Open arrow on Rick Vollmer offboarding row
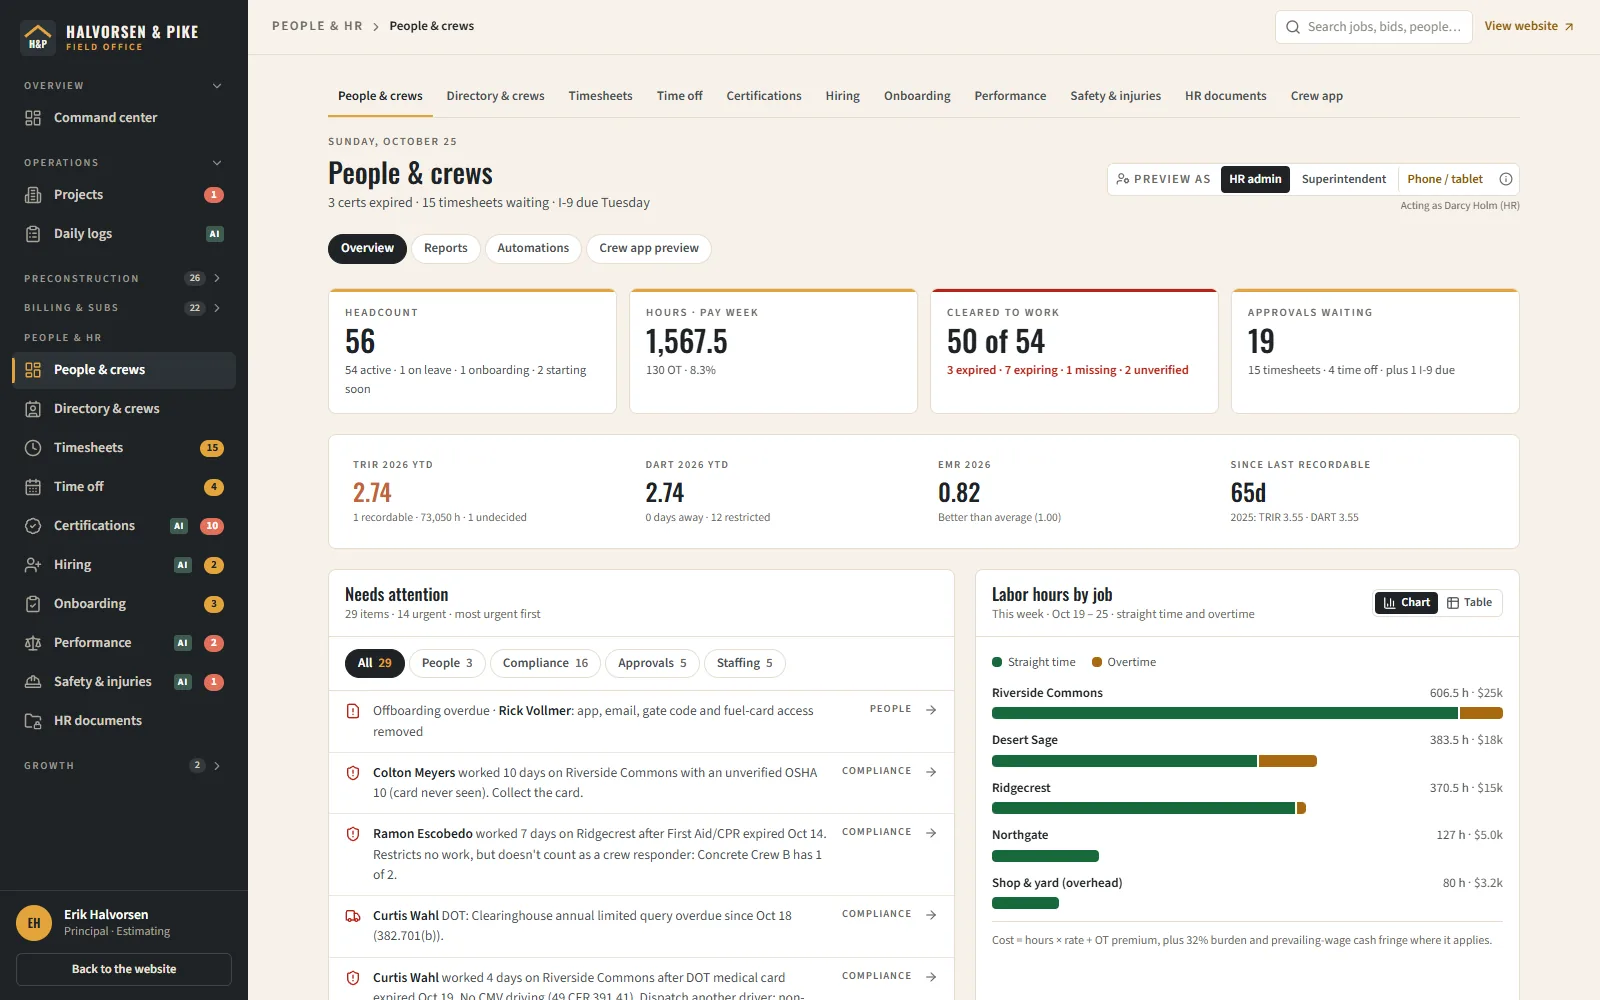The width and height of the screenshot is (1600, 1000). (931, 710)
